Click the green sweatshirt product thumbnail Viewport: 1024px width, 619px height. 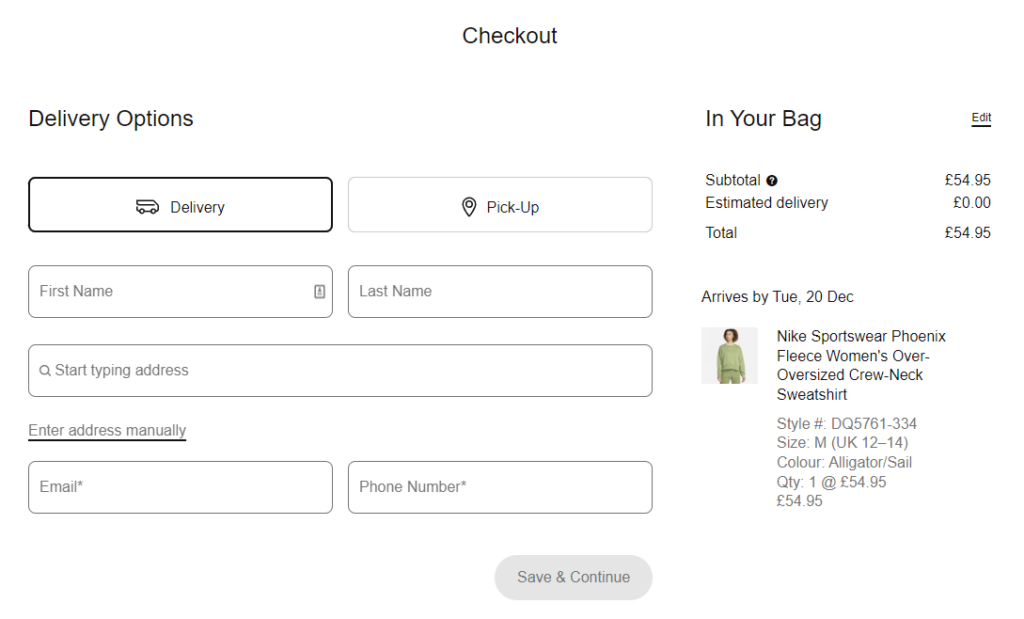[730, 356]
